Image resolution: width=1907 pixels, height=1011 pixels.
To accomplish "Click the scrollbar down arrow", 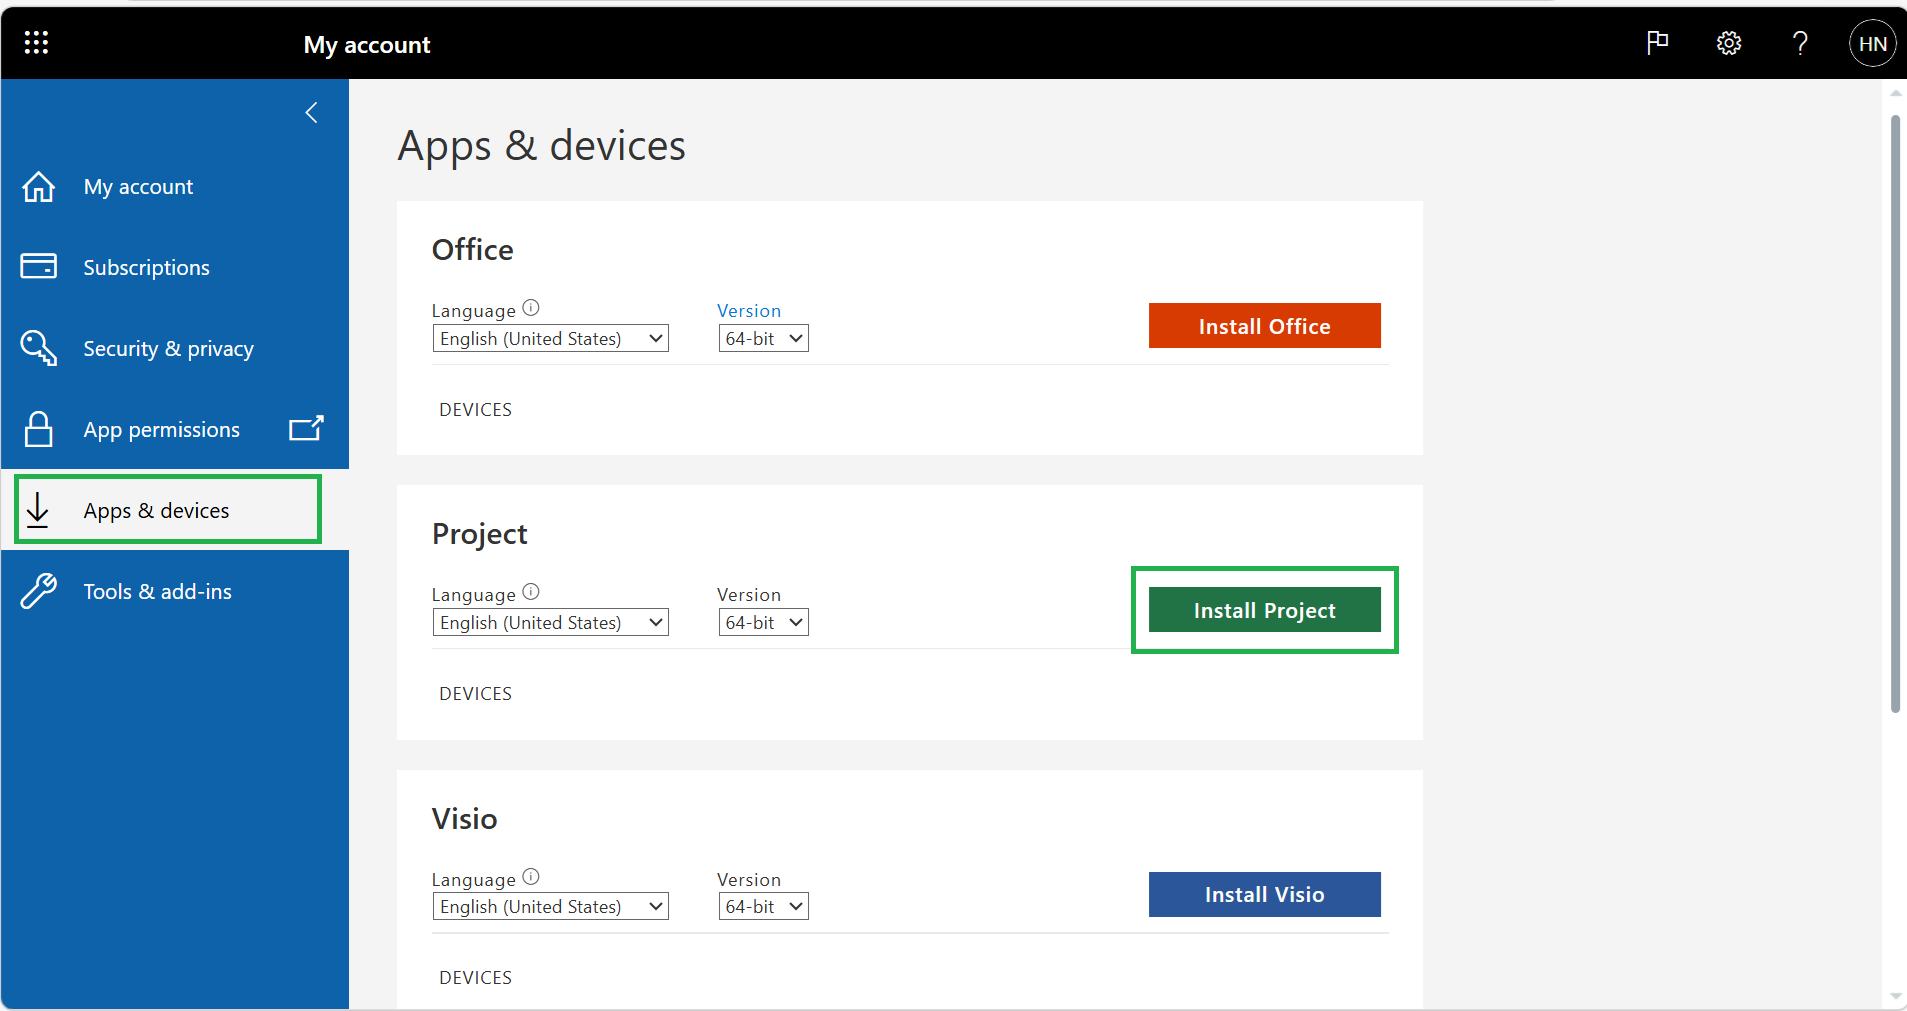I will (x=1895, y=997).
